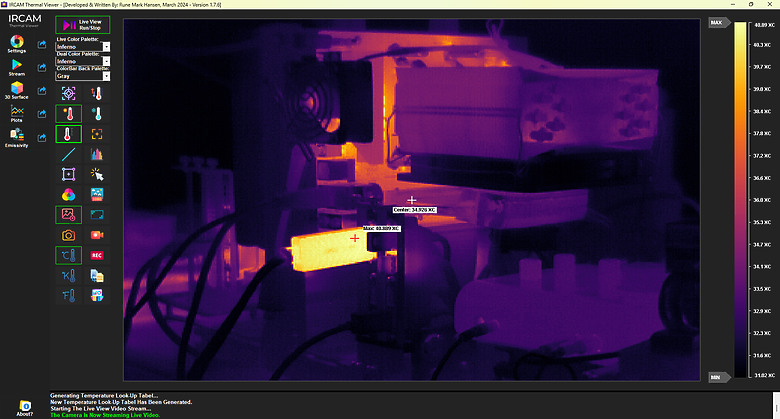Image resolution: width=780 pixels, height=419 pixels.
Task: Open the histogram chart tool
Action: click(97, 154)
